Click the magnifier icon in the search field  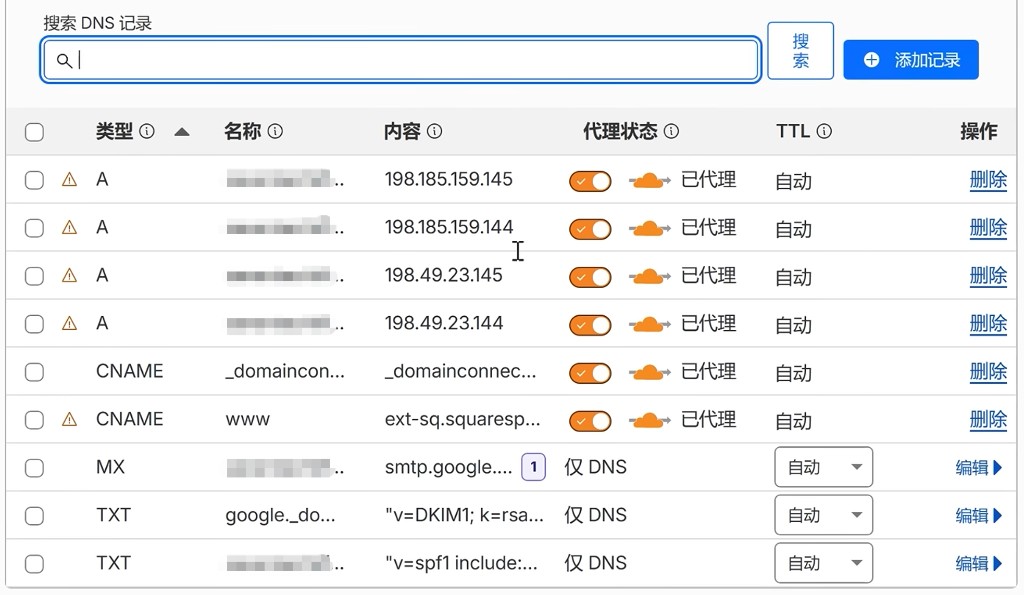63,61
